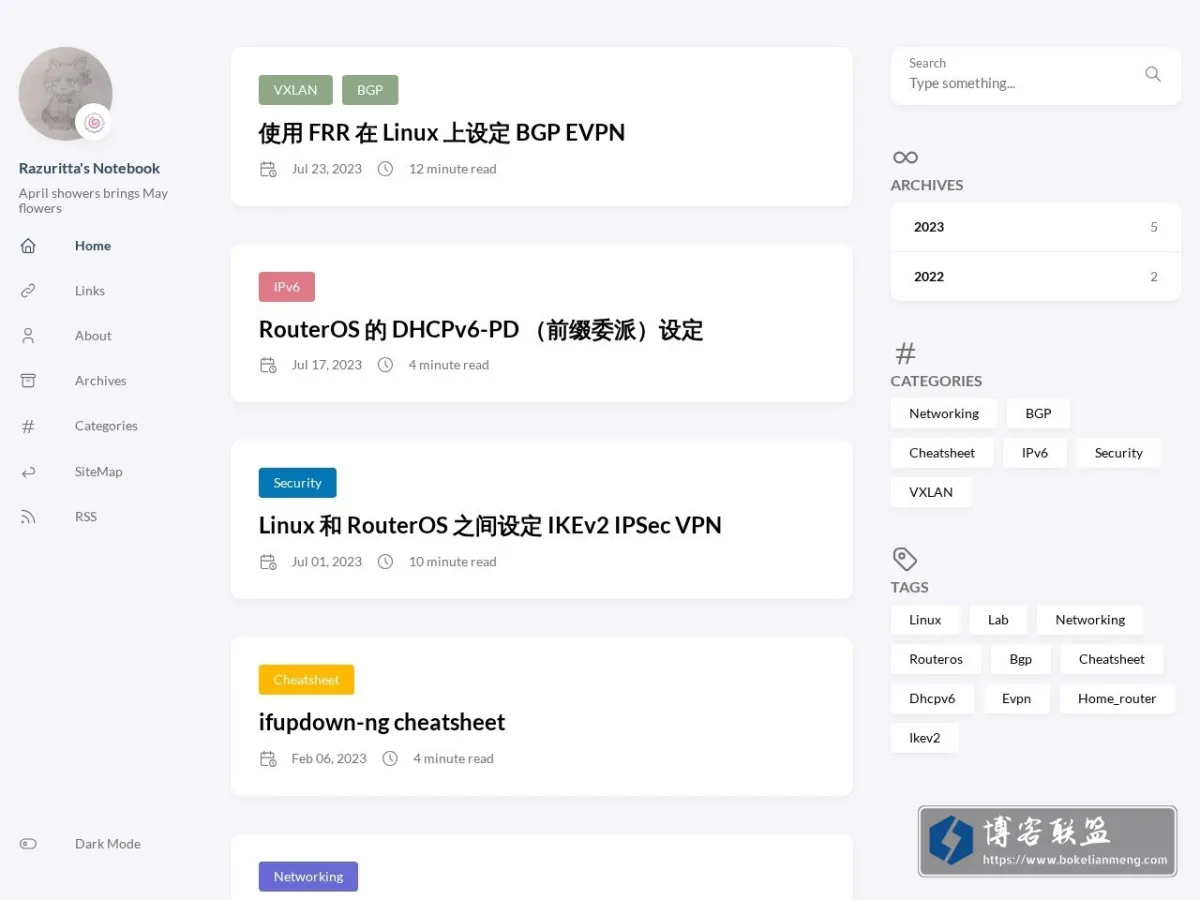Select the Cheatsheet tag
The image size is (1200, 900).
1112,660
